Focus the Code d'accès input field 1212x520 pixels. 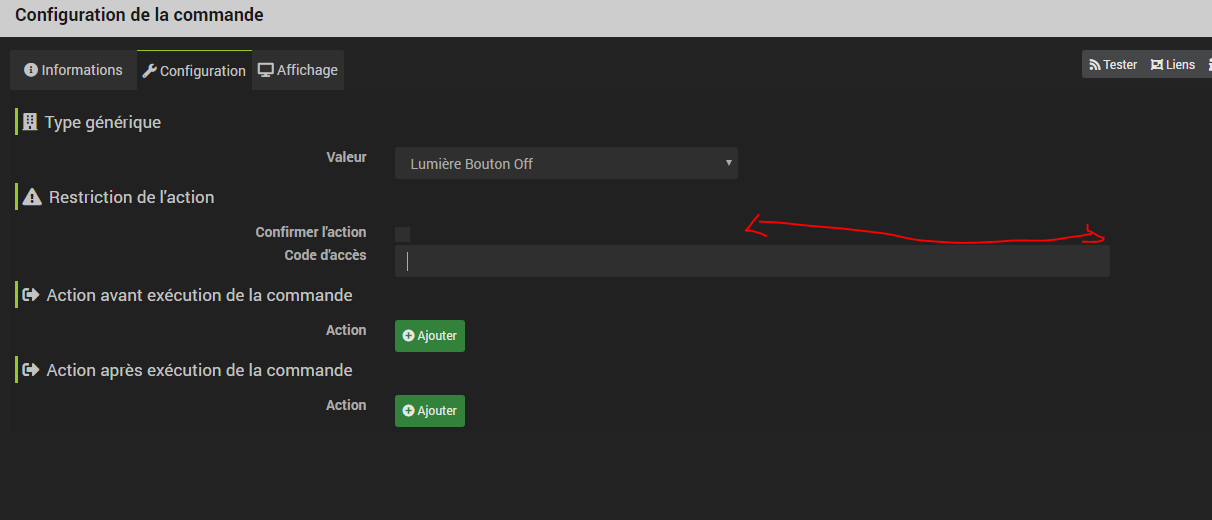(x=752, y=261)
